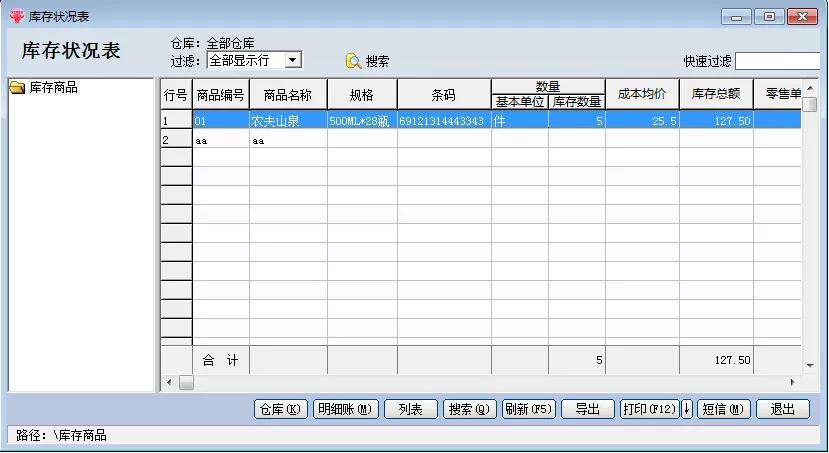The height and width of the screenshot is (453, 829).
Task: Click barcode cell 69121314443343
Action: point(444,121)
